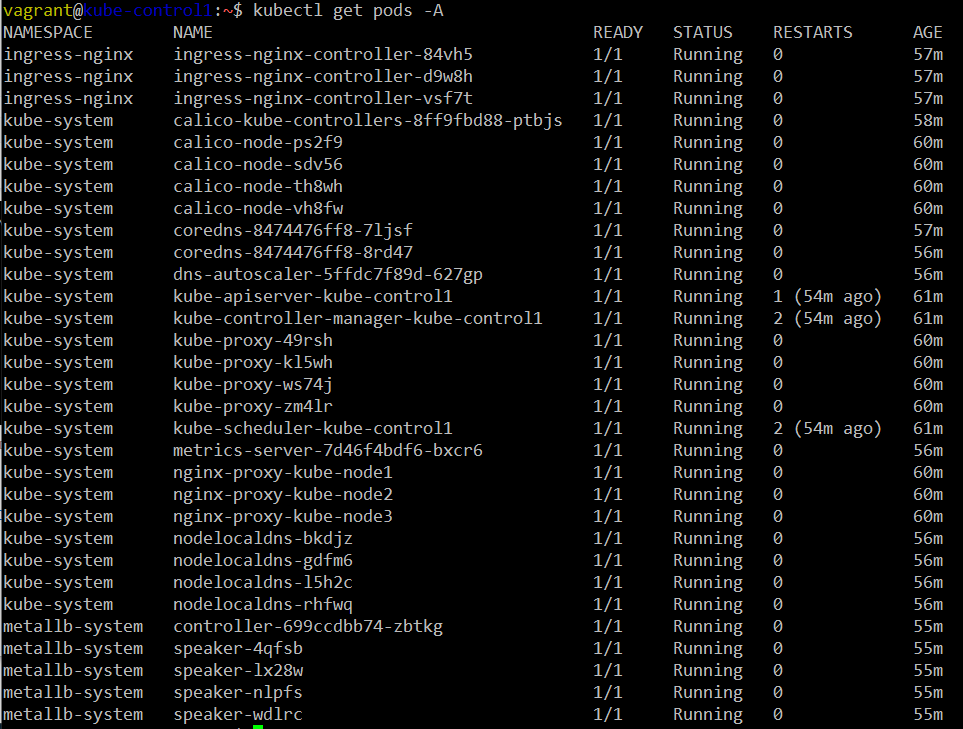
Task: Click the kube-proxy-ws74j pod name
Action: (253, 385)
